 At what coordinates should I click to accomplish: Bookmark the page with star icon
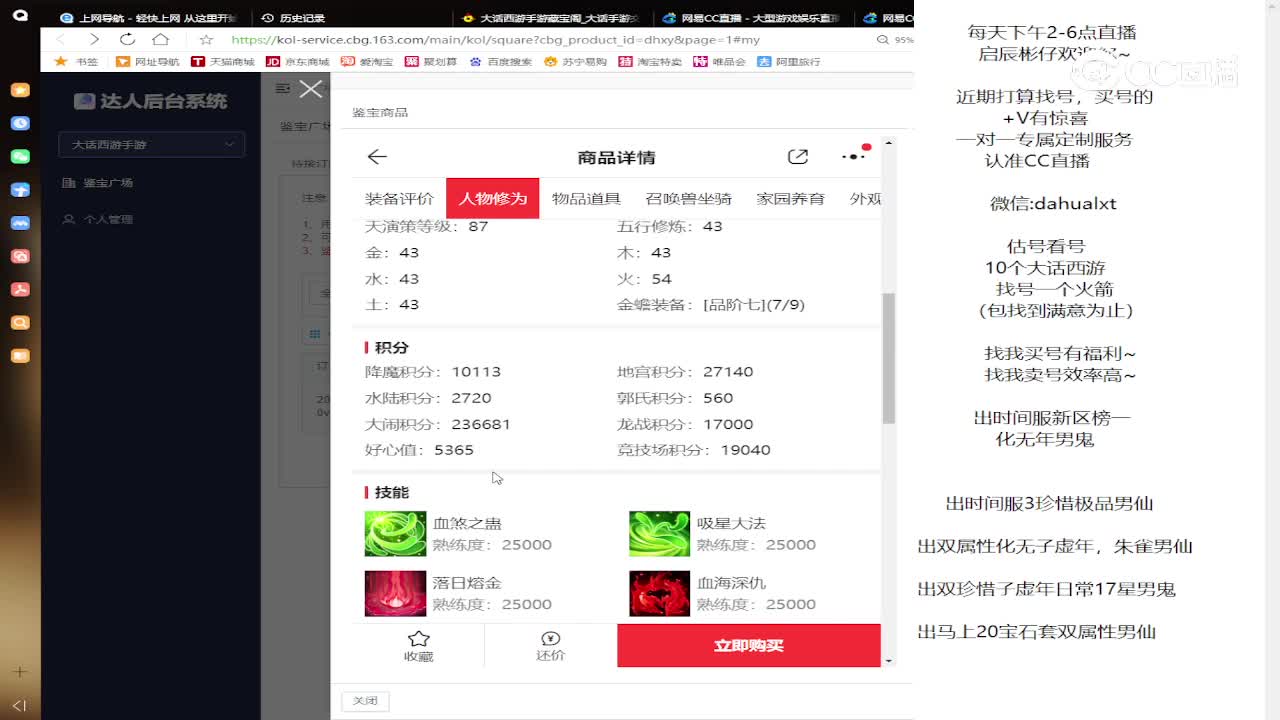click(206, 39)
